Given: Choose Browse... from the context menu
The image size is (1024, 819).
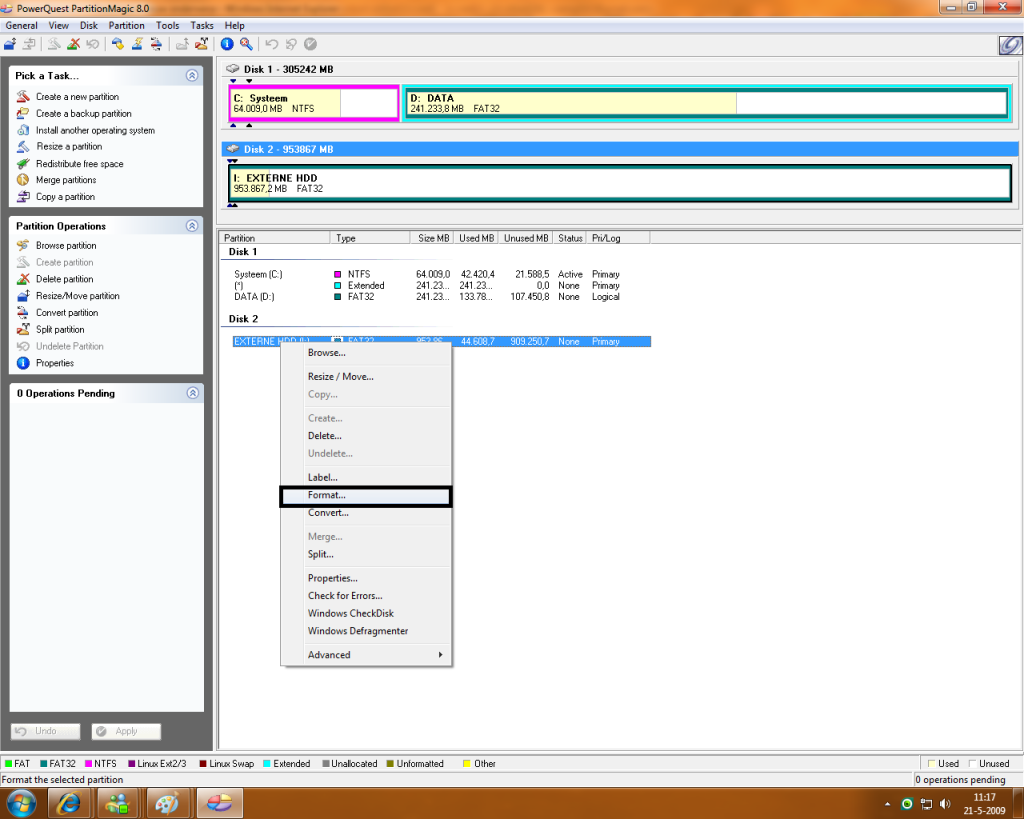Looking at the screenshot, I should 366,353.
